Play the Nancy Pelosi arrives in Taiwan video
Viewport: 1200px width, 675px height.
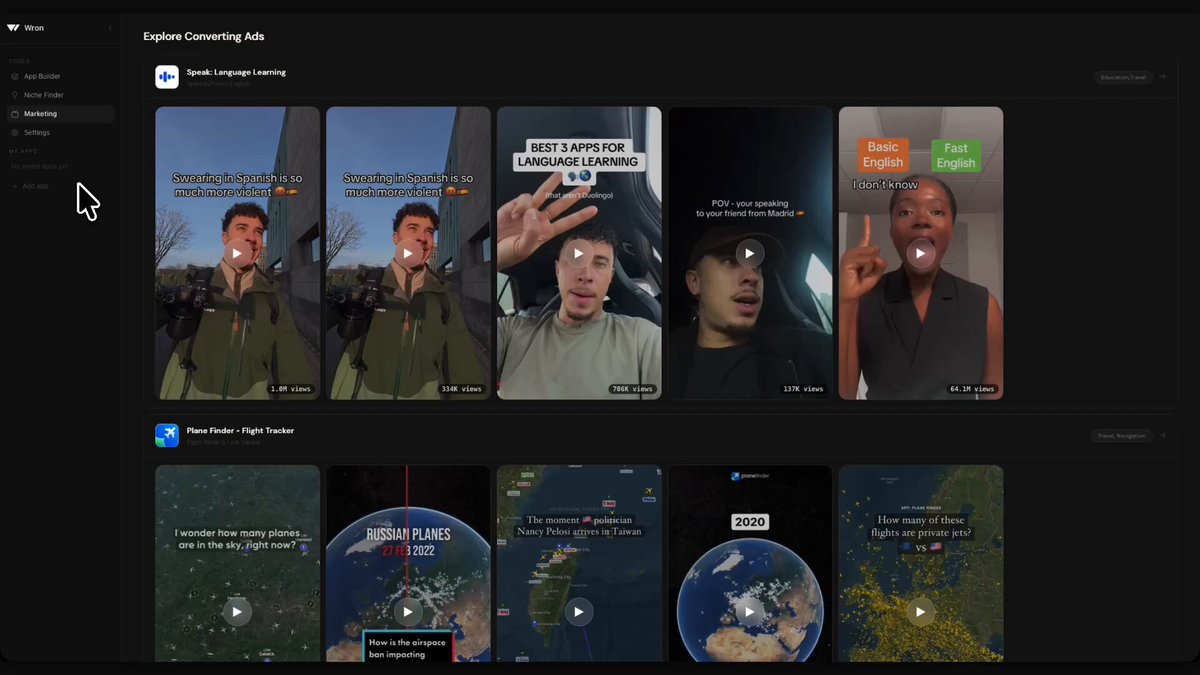(x=579, y=611)
